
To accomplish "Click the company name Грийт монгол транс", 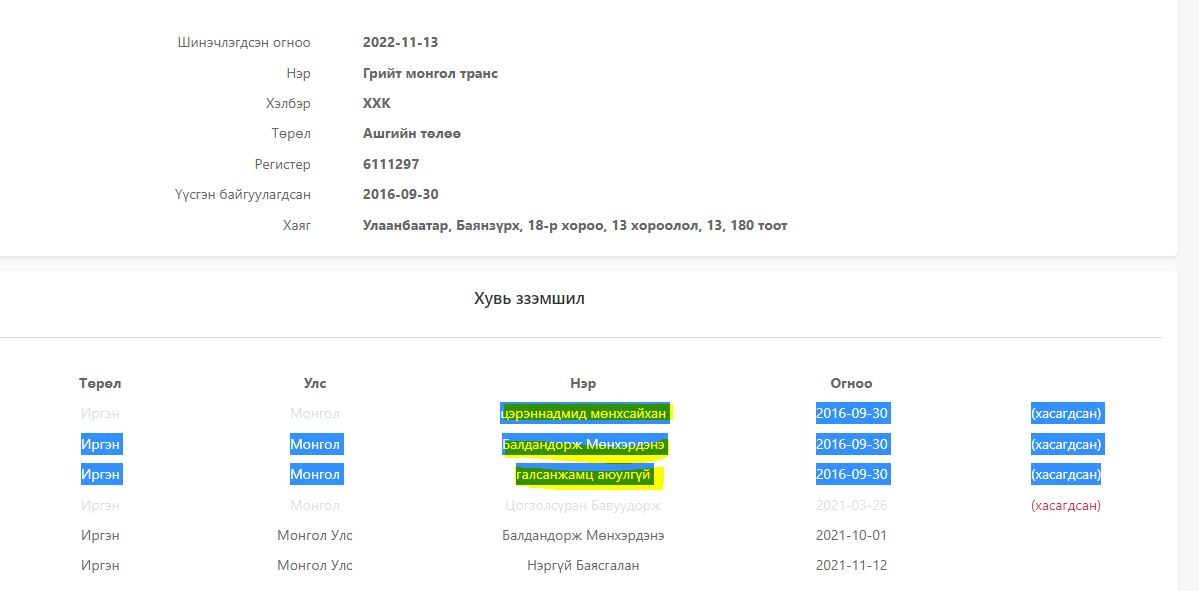I will coord(430,73).
